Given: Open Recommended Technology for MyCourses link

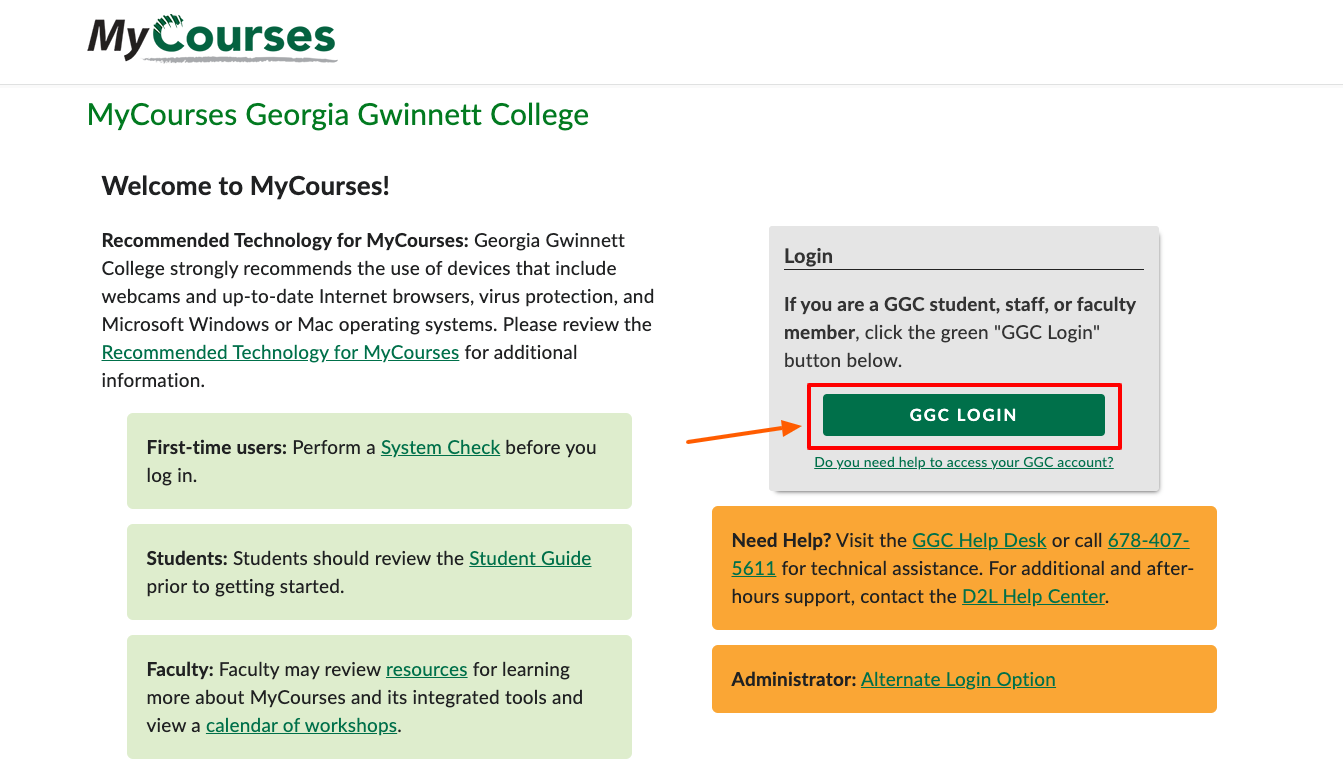Looking at the screenshot, I should (x=280, y=353).
